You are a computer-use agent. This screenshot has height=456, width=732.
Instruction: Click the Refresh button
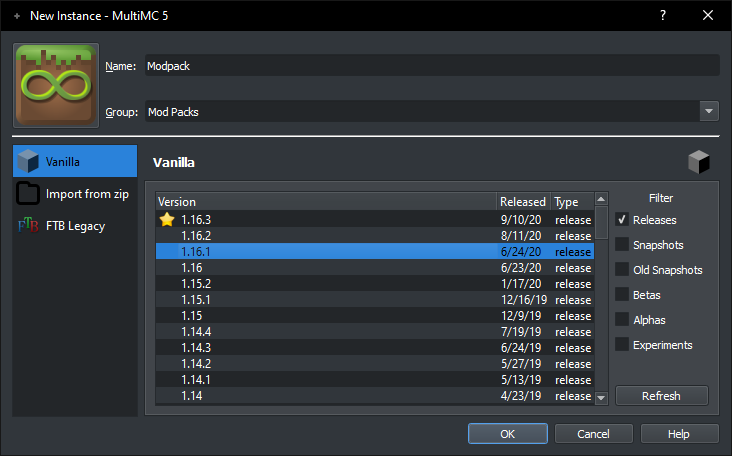[662, 395]
